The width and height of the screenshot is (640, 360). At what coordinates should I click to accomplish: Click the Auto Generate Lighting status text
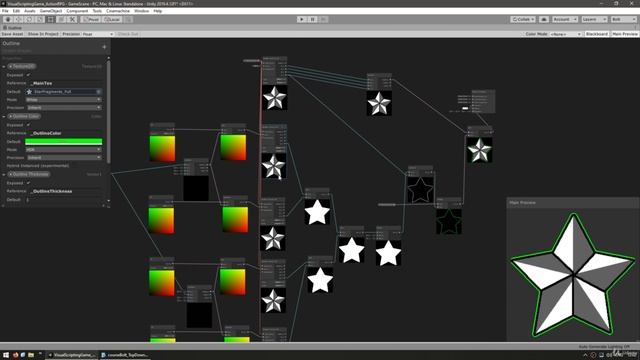click(604, 347)
